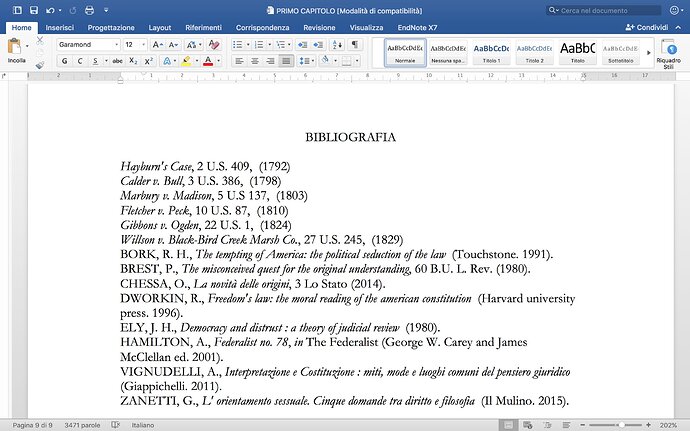Click the Cut scissors icon
Image resolution: width=690 pixels, height=431 pixels.
pos(40,41)
